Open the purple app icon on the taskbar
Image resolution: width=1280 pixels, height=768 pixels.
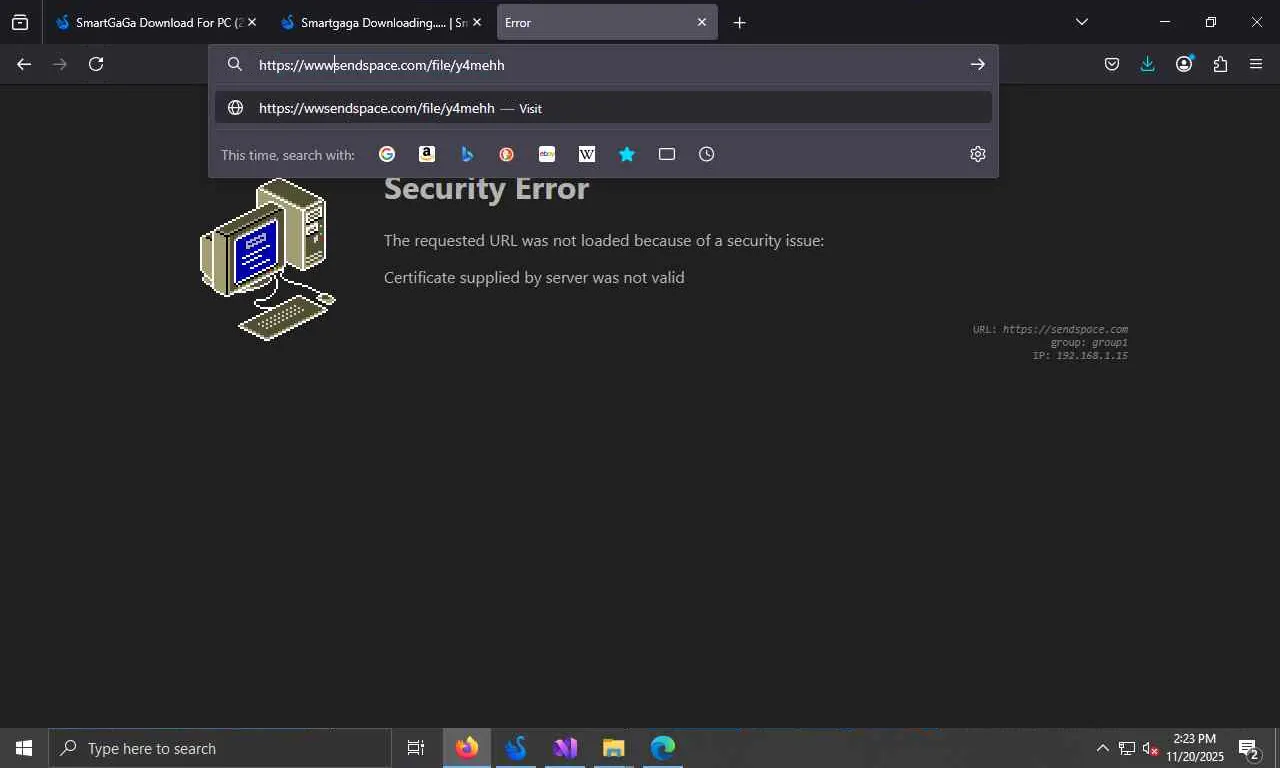click(x=565, y=748)
